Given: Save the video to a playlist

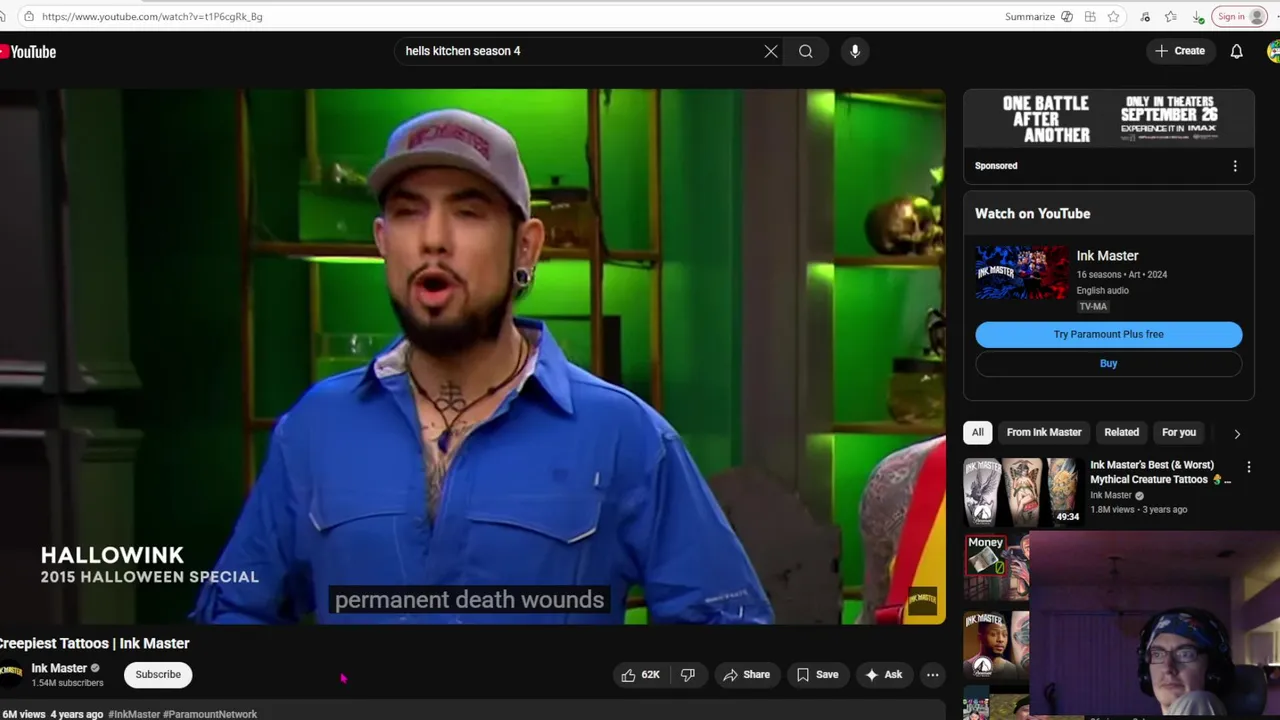Looking at the screenshot, I should (x=817, y=675).
